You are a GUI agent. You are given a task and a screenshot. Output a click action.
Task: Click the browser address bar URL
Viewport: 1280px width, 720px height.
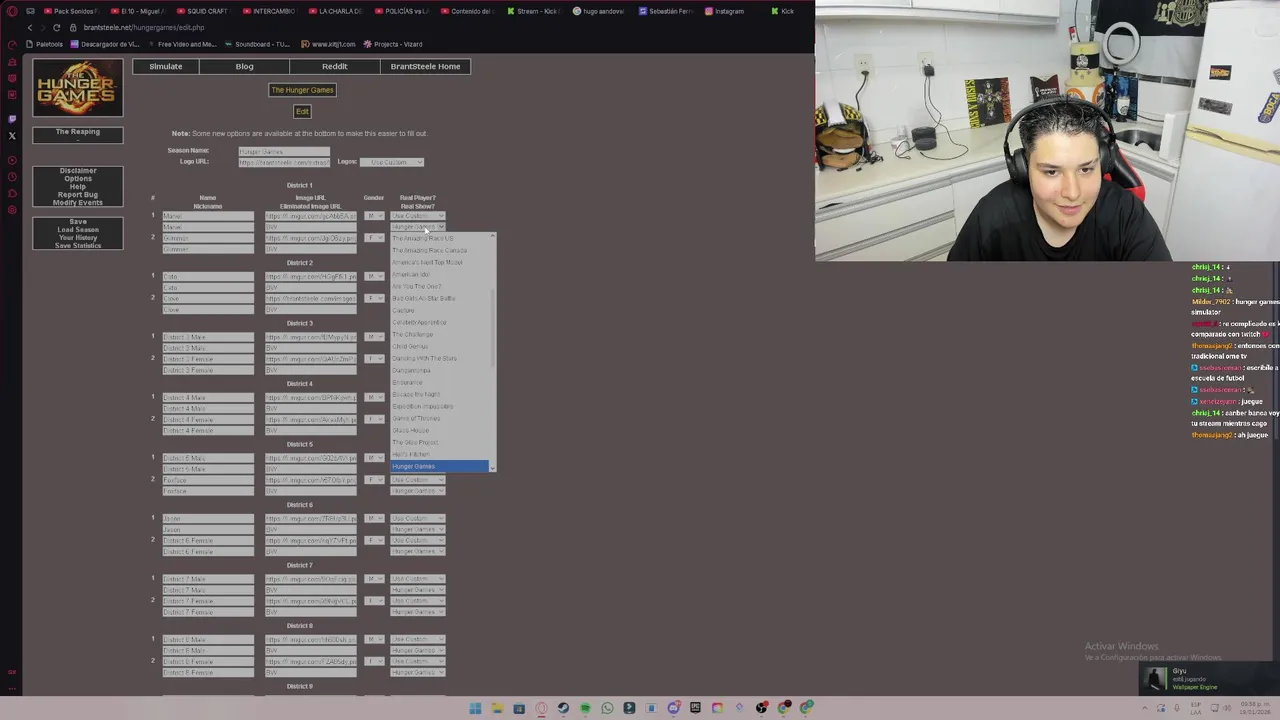(x=144, y=27)
